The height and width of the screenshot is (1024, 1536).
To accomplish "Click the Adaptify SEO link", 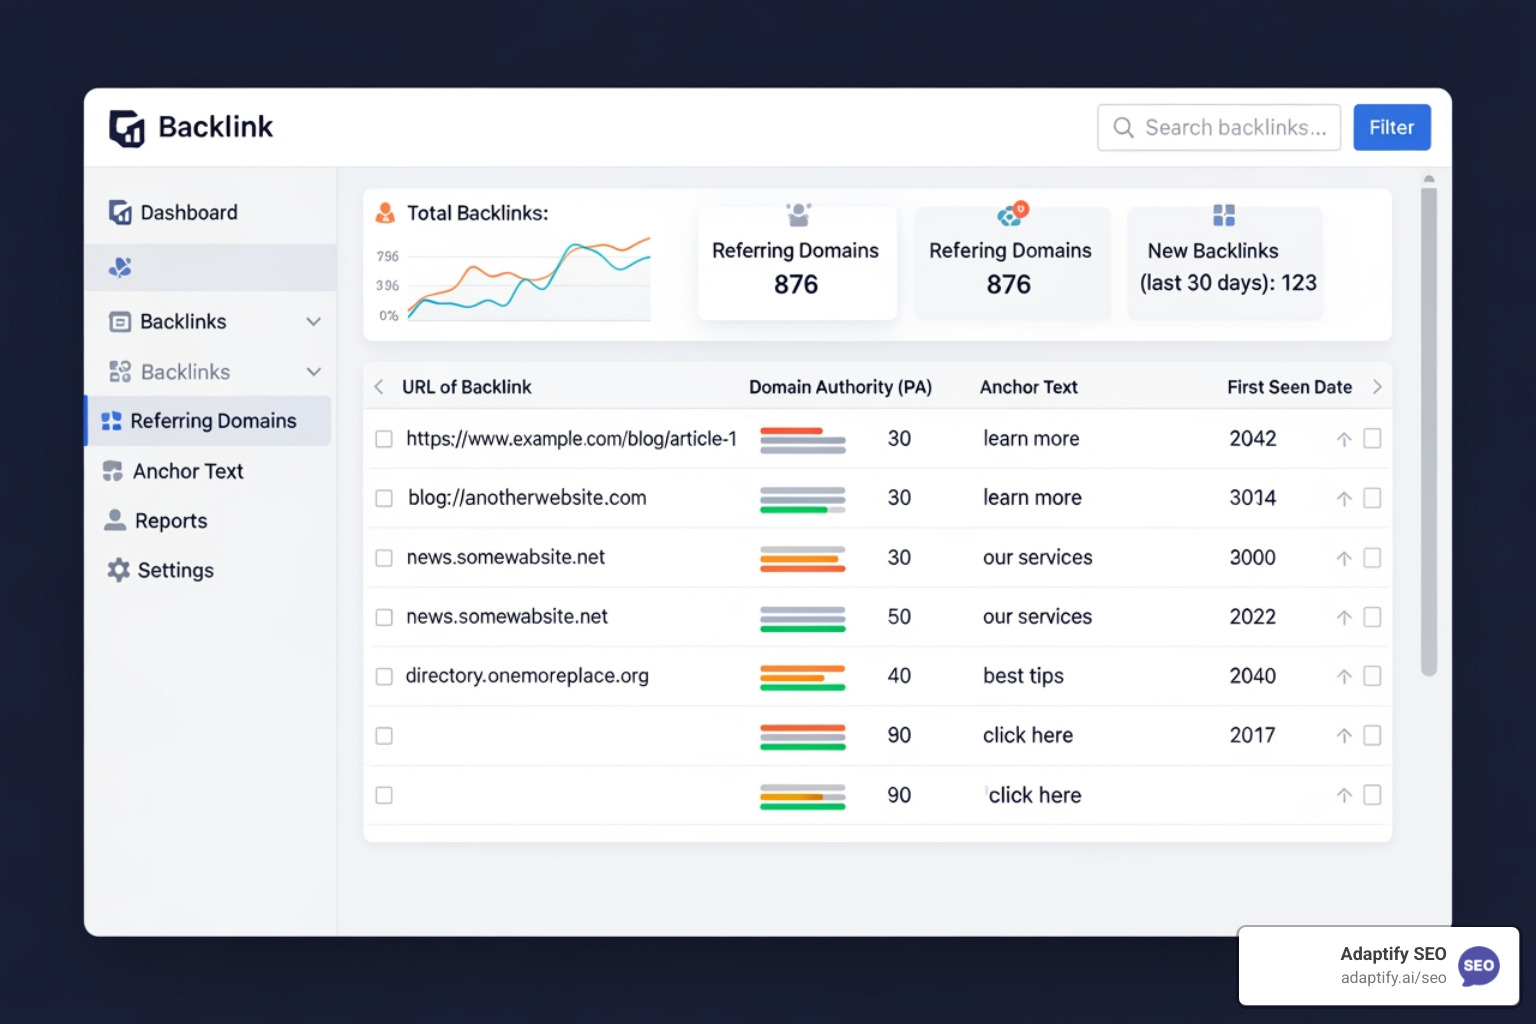I will click(x=1391, y=965).
